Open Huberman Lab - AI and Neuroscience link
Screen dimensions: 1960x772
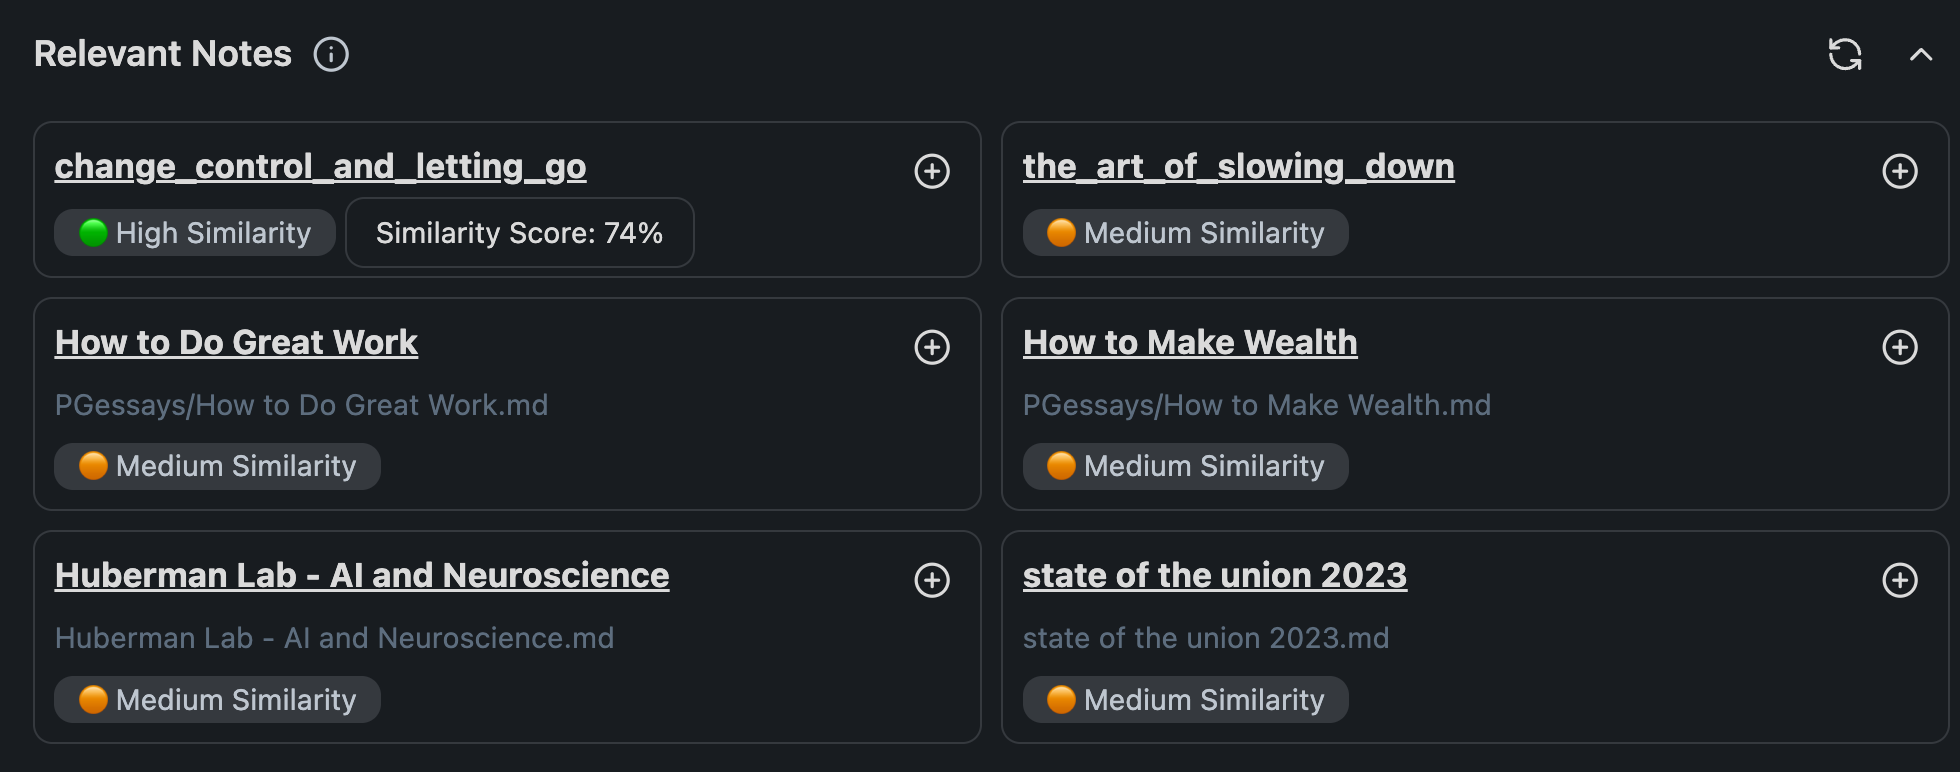coord(362,575)
